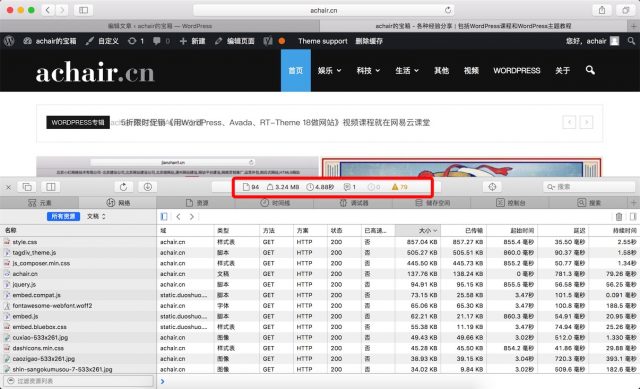Click 删除缓存 clear cache item

click(369, 41)
